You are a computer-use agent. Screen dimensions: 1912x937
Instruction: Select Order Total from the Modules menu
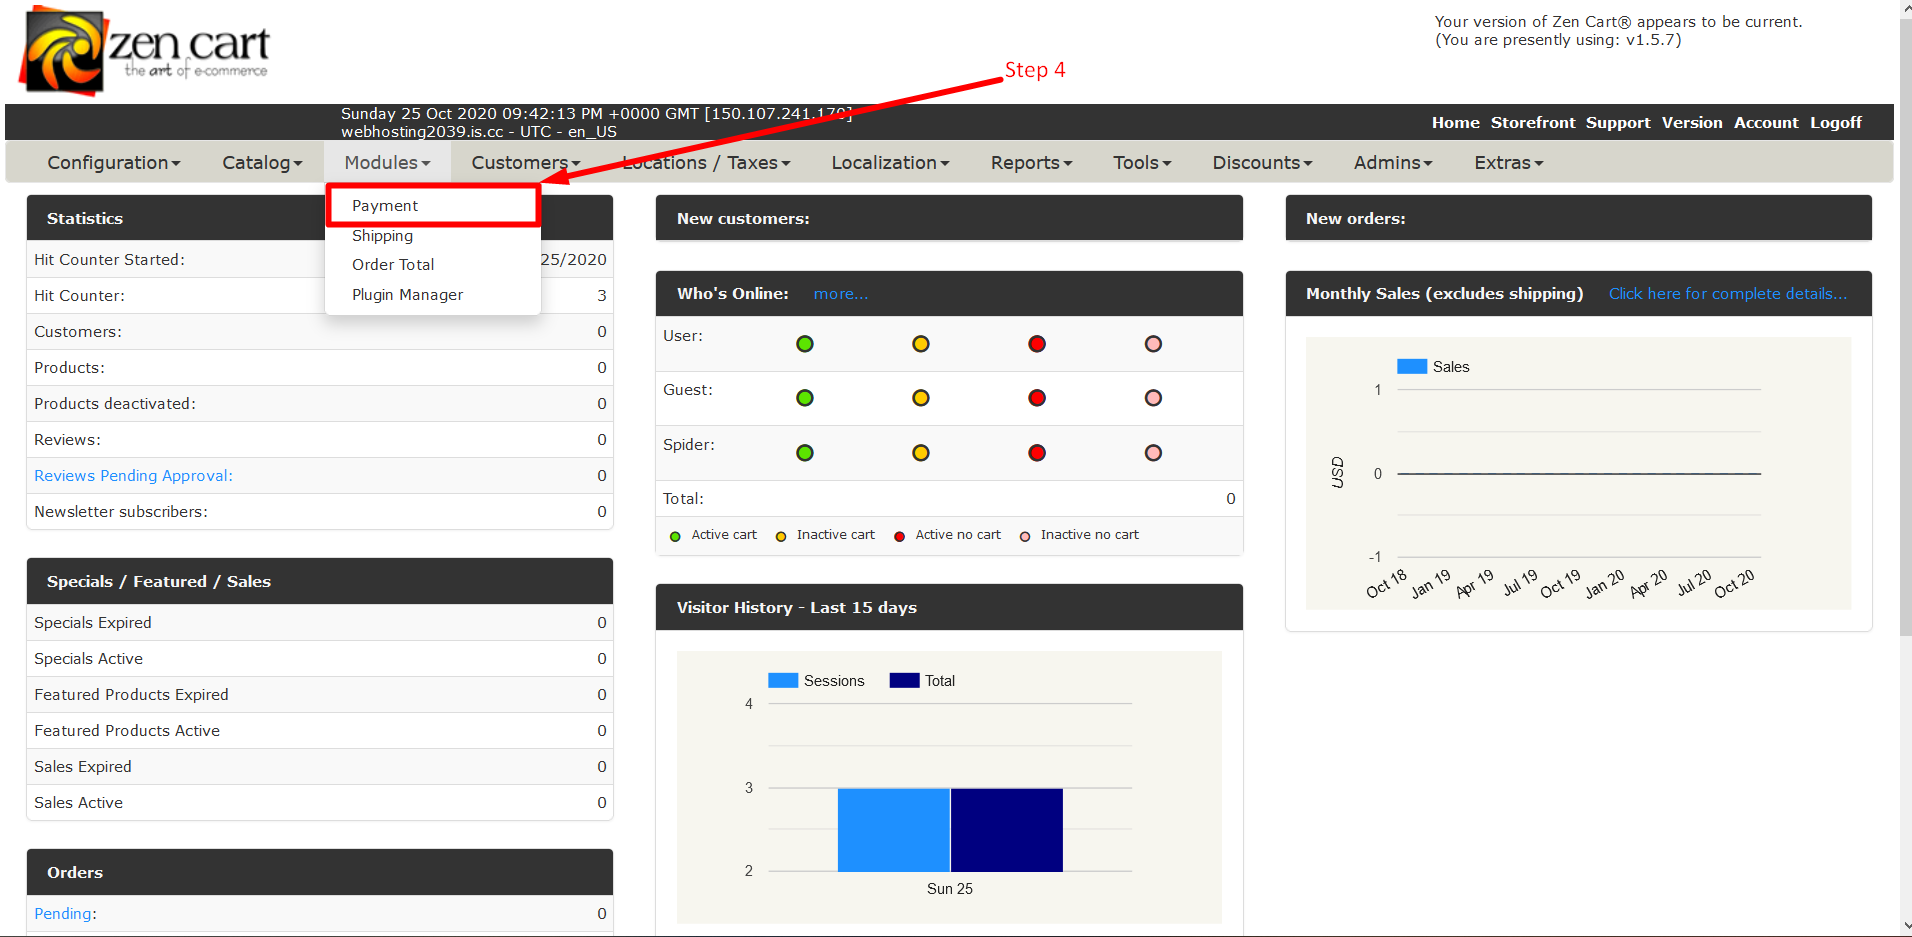pos(393,265)
